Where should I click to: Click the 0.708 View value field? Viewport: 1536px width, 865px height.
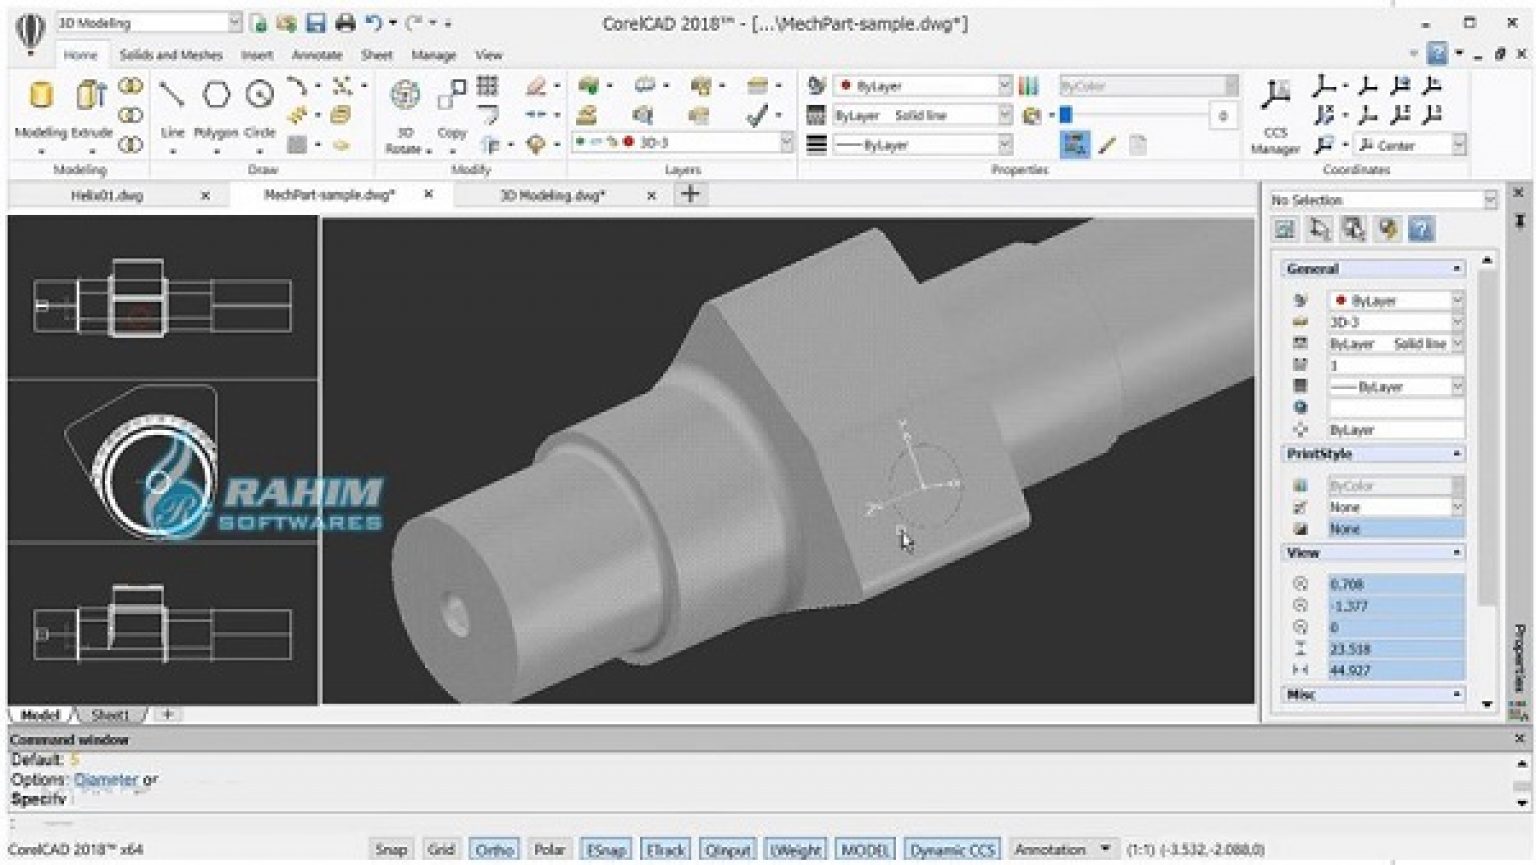point(1395,584)
